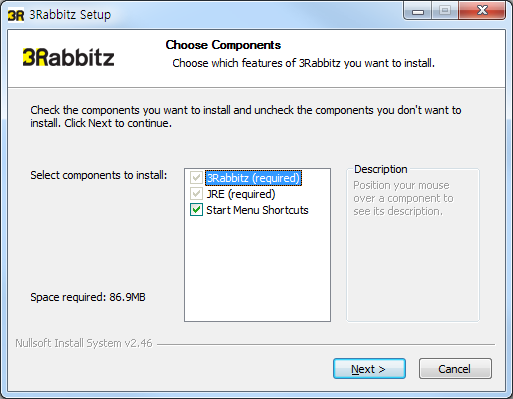This screenshot has width=513, height=399.
Task: Click the Description panel area
Action: tap(413, 245)
